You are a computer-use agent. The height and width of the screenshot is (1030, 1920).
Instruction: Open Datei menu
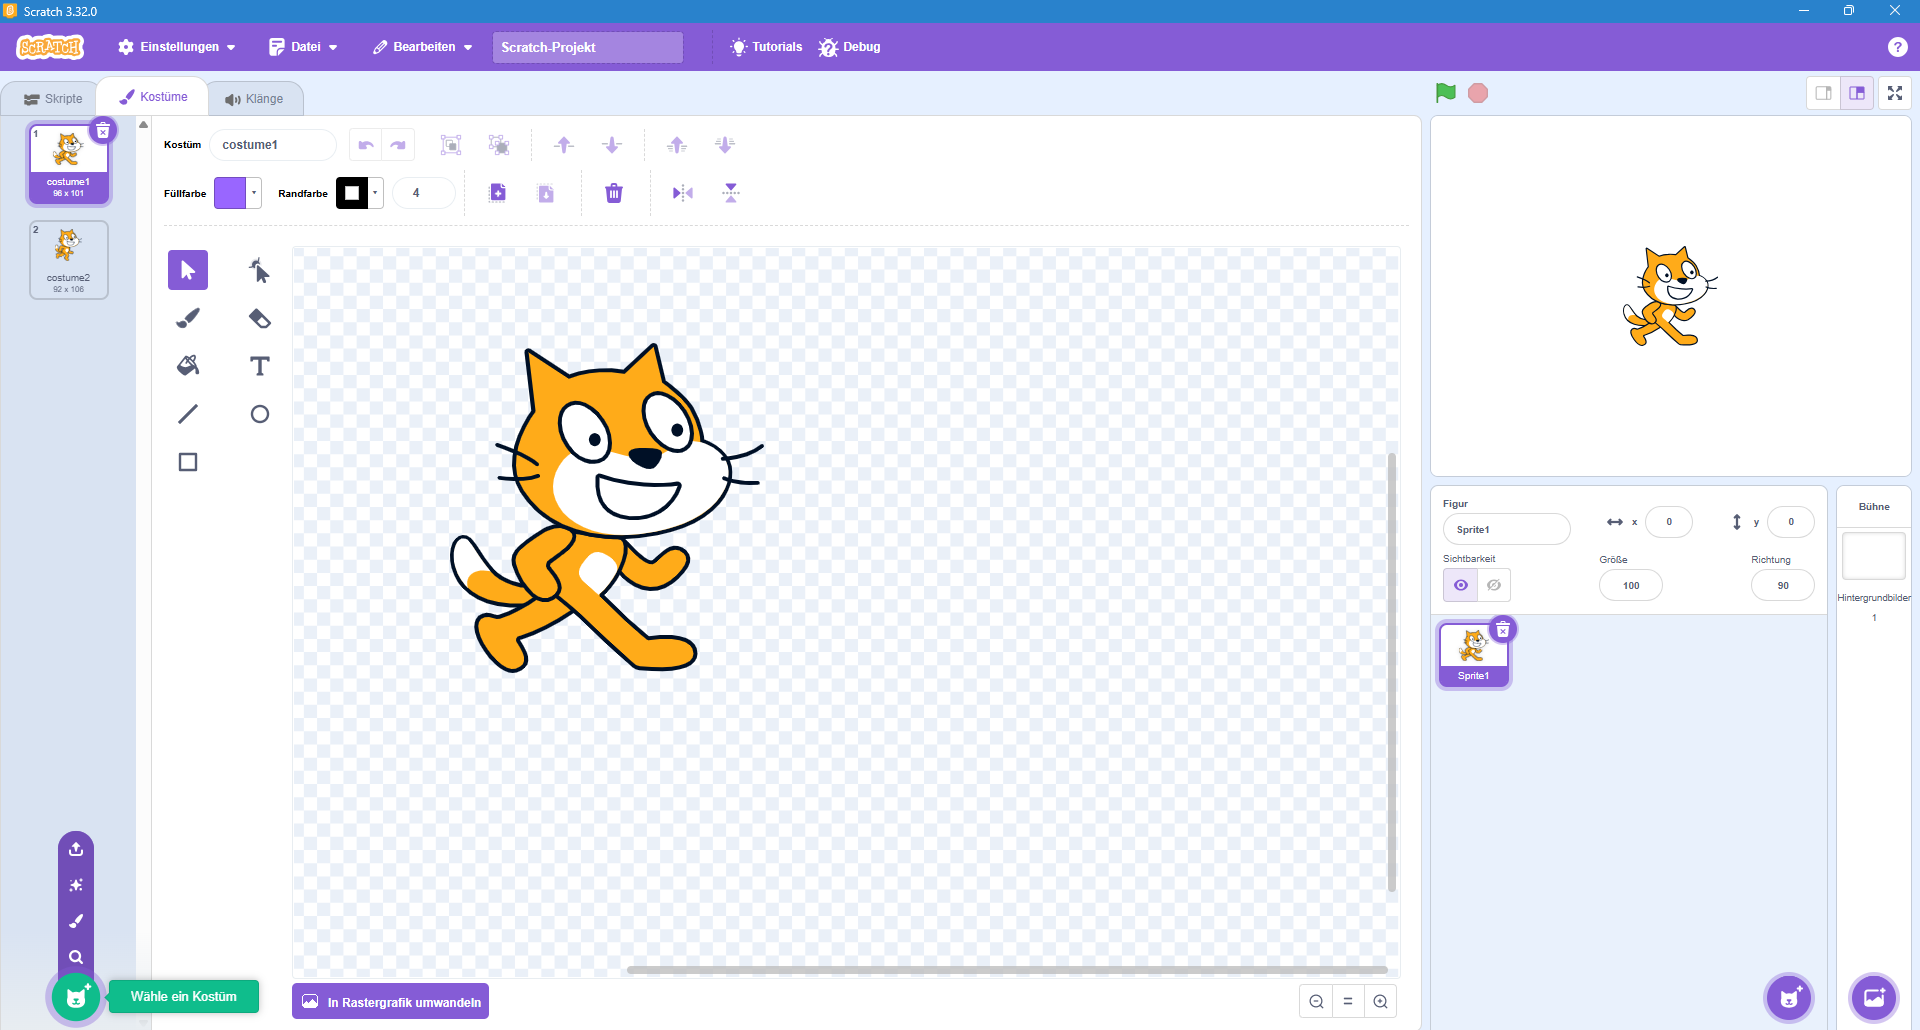[303, 47]
